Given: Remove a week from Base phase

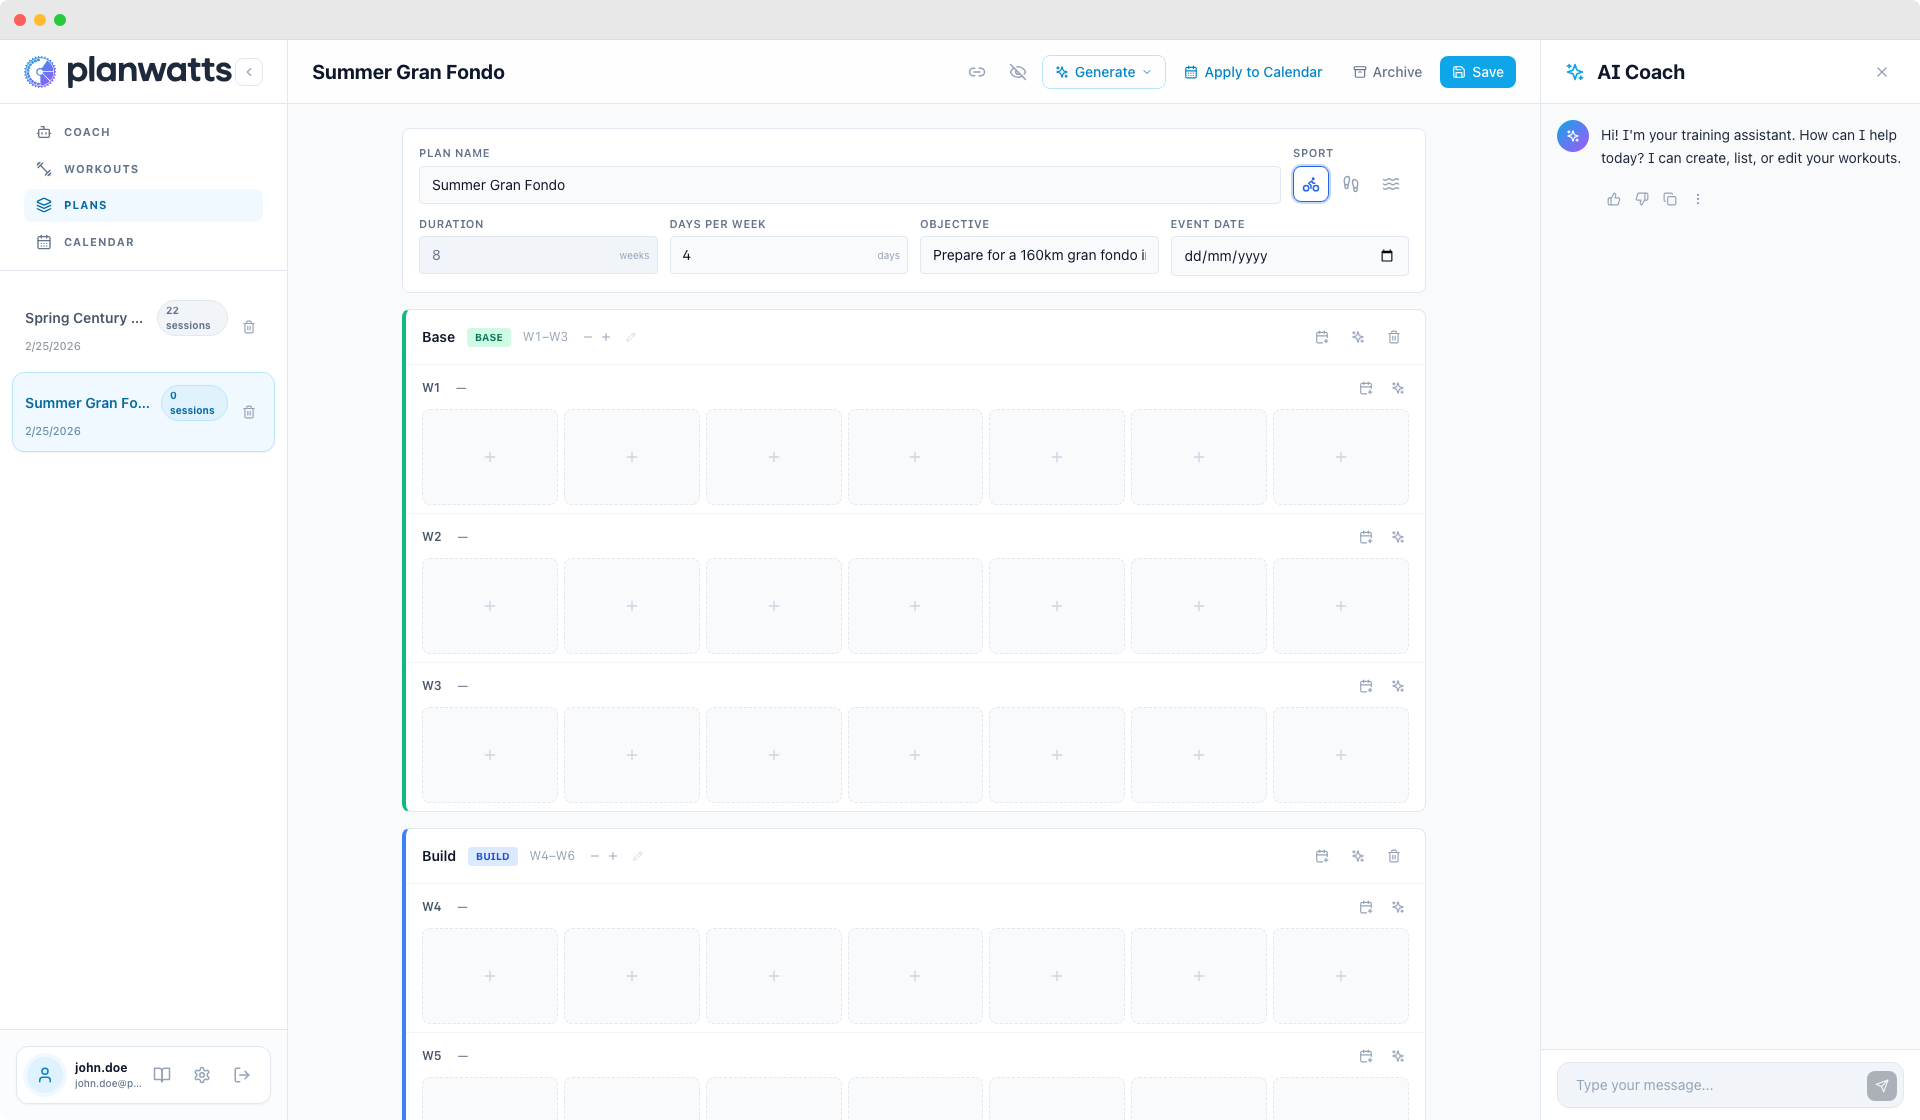Looking at the screenshot, I should point(588,337).
